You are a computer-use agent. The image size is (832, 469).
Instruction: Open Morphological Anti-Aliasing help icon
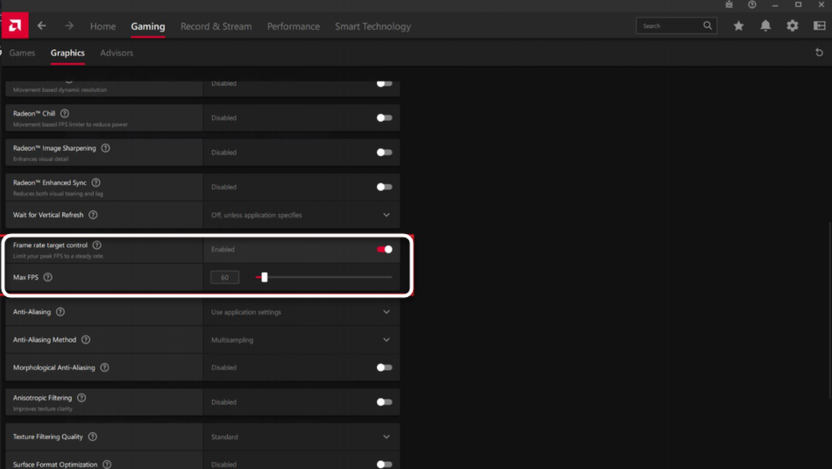pos(105,367)
